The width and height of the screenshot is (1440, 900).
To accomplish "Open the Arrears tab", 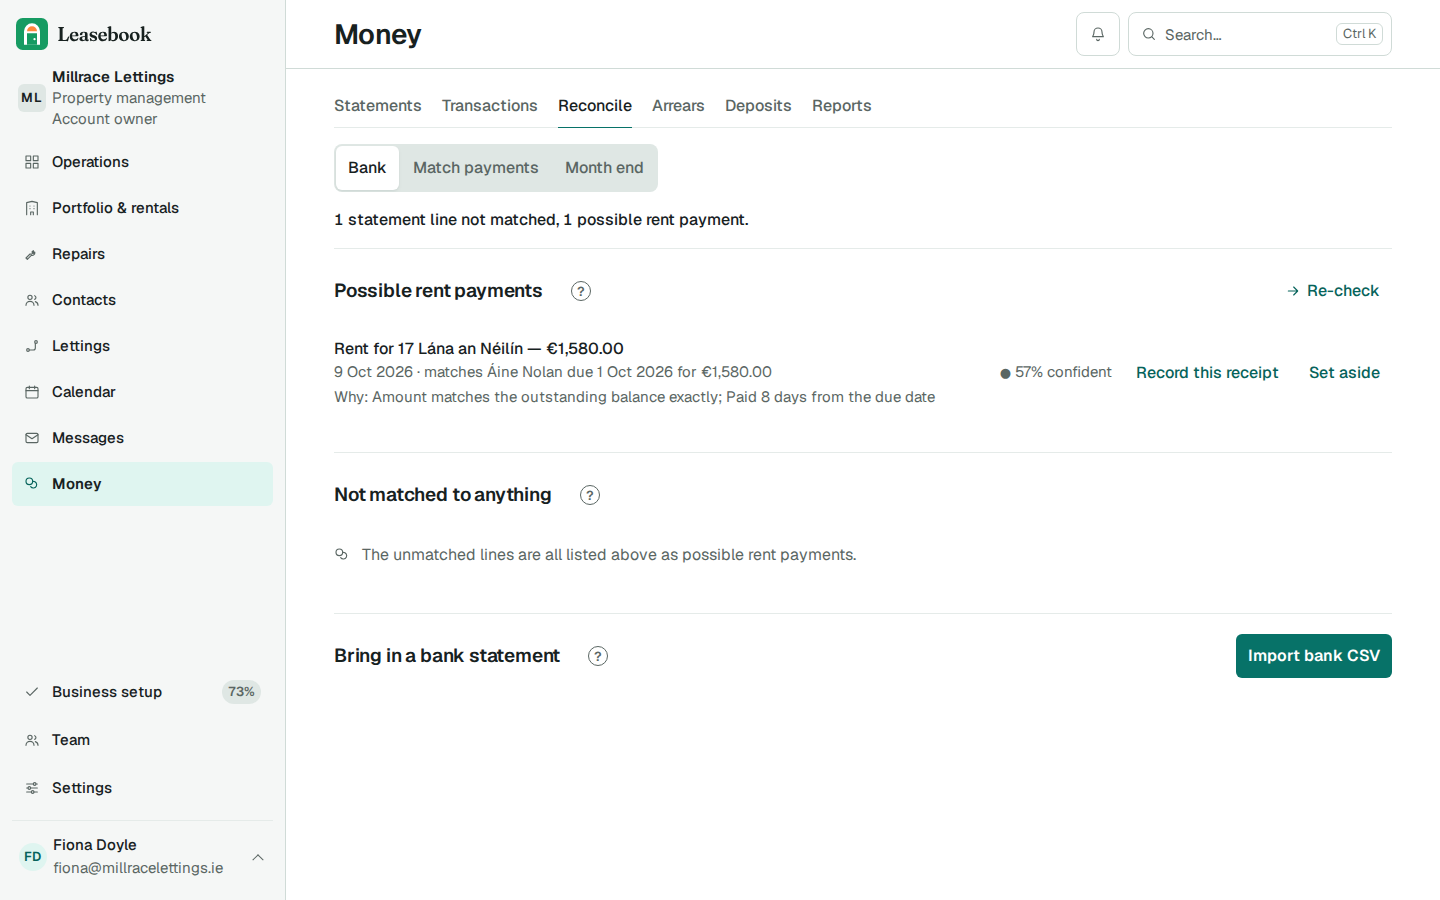I will point(678,106).
